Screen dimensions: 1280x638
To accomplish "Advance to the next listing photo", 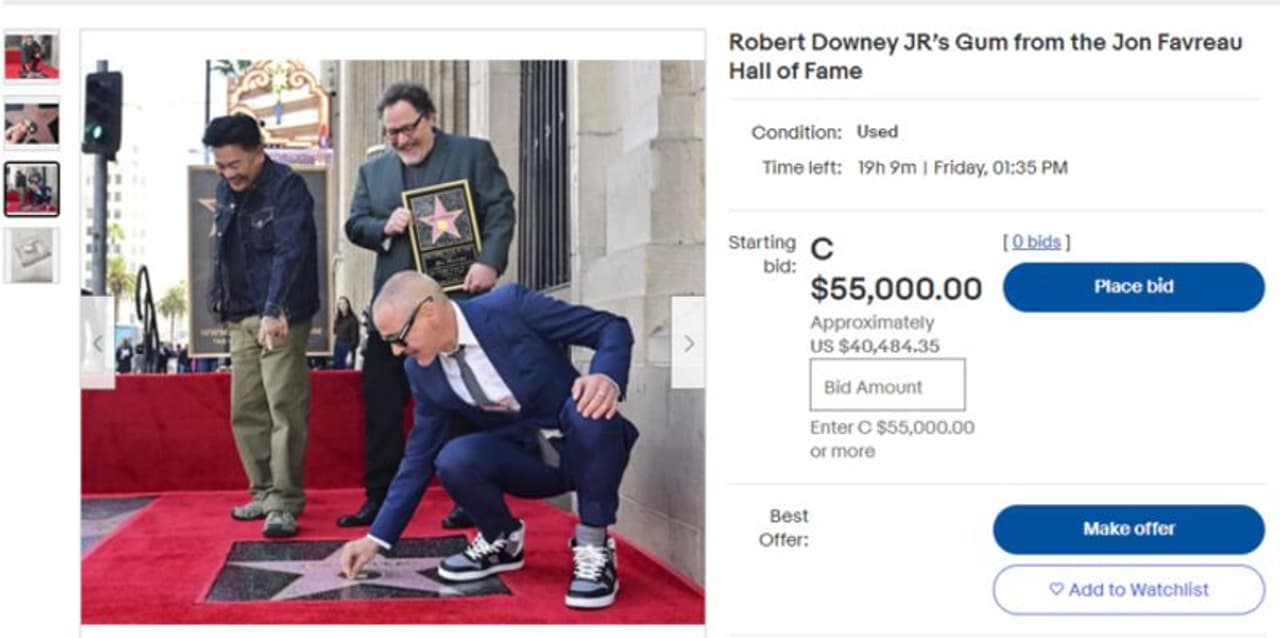I will click(x=688, y=343).
